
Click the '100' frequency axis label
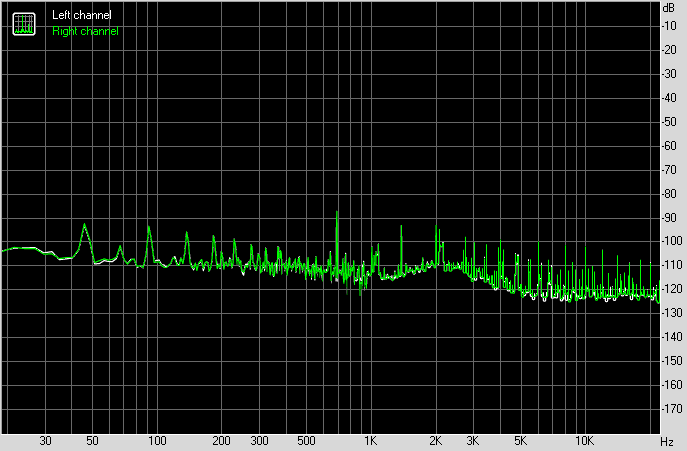click(x=157, y=441)
